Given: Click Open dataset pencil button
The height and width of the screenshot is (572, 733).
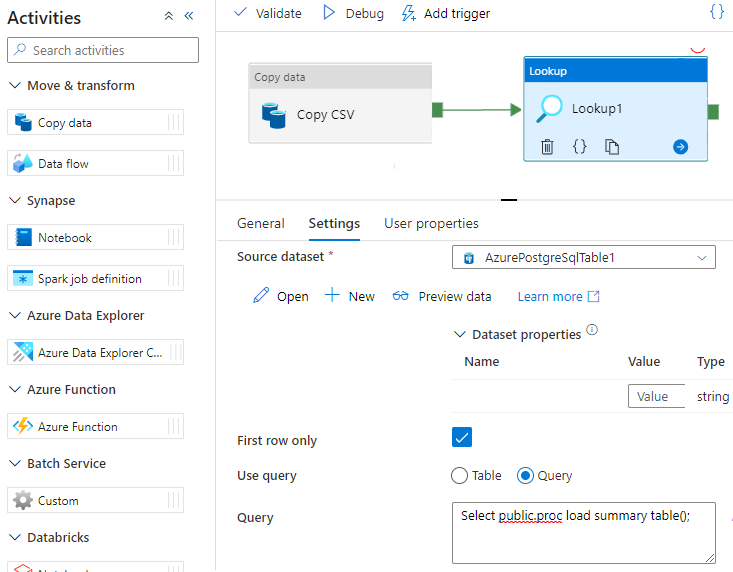Looking at the screenshot, I should pos(280,296).
